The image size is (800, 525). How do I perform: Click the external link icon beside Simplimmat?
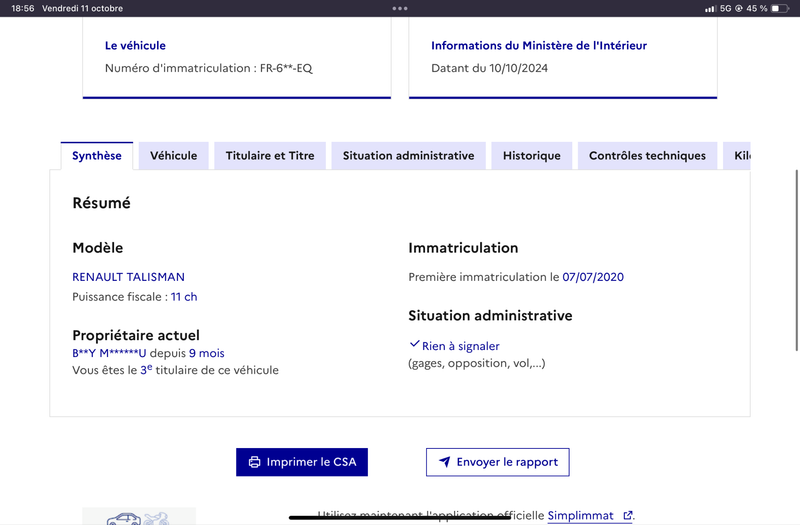(628, 515)
